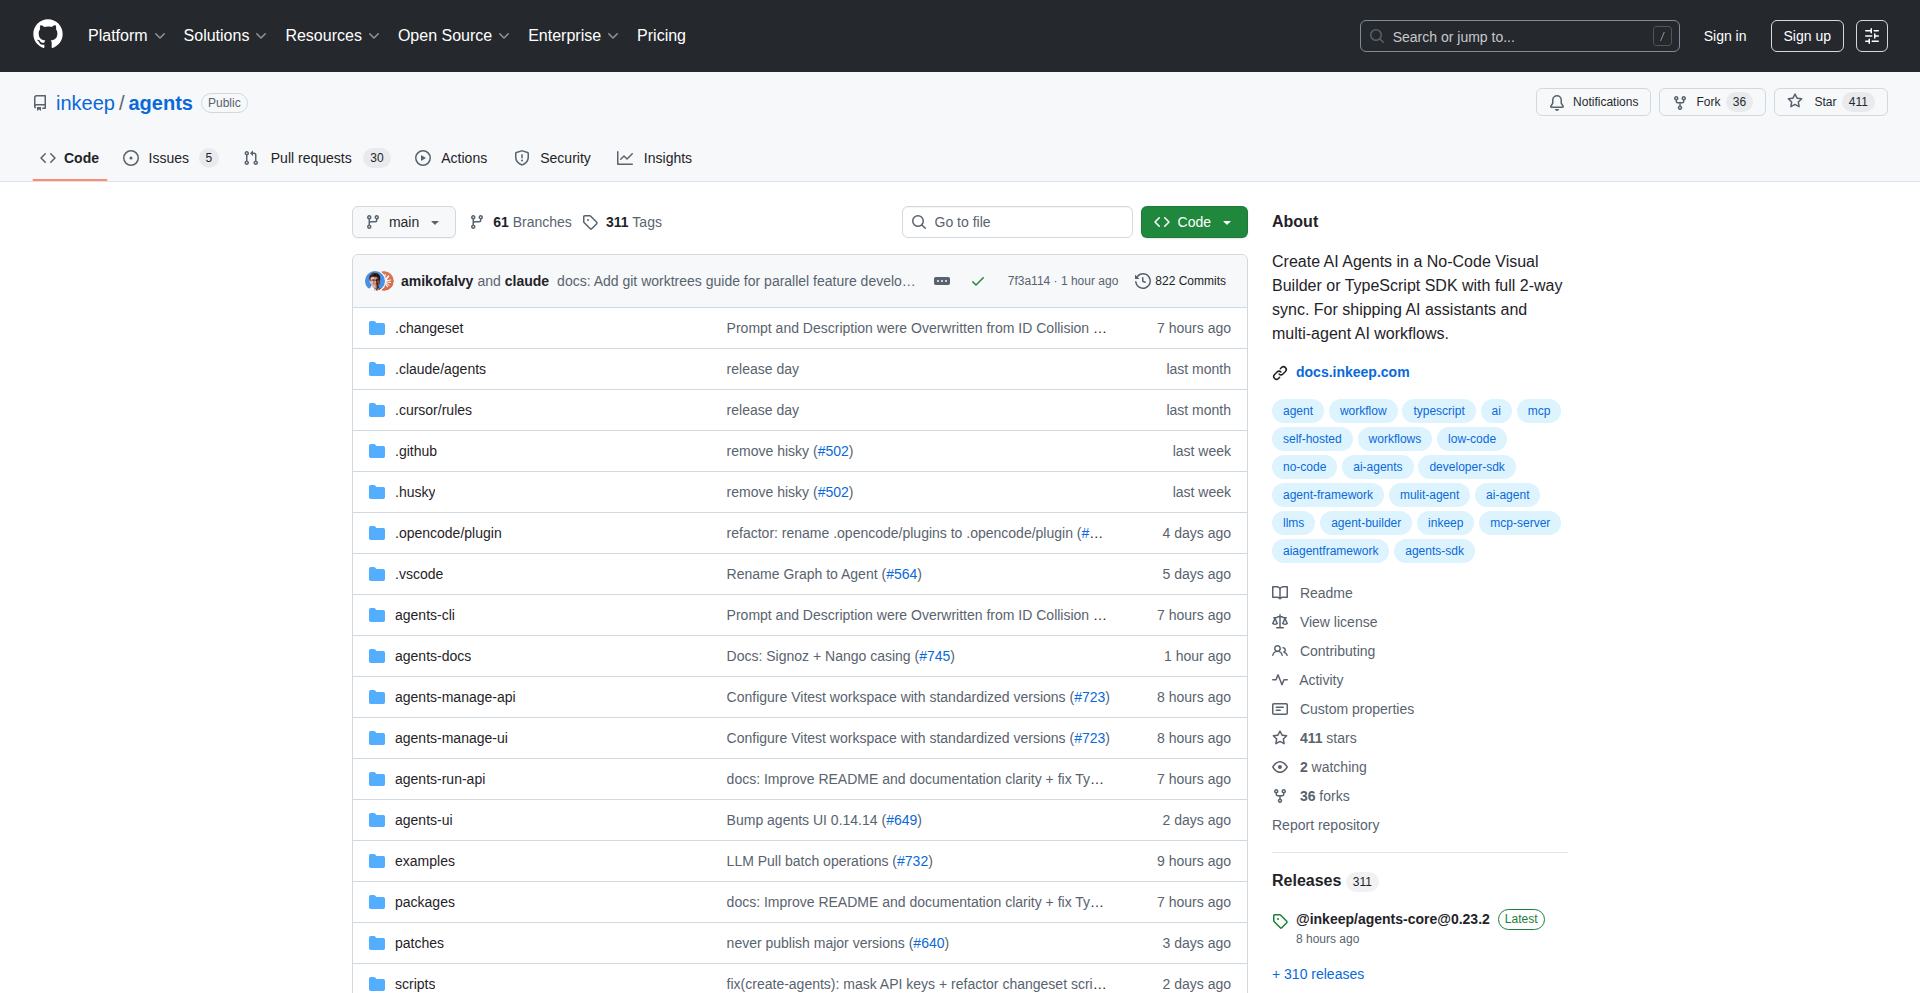Image resolution: width=1920 pixels, height=993 pixels.
Task: Click the commit status checkmark icon
Action: 978,281
